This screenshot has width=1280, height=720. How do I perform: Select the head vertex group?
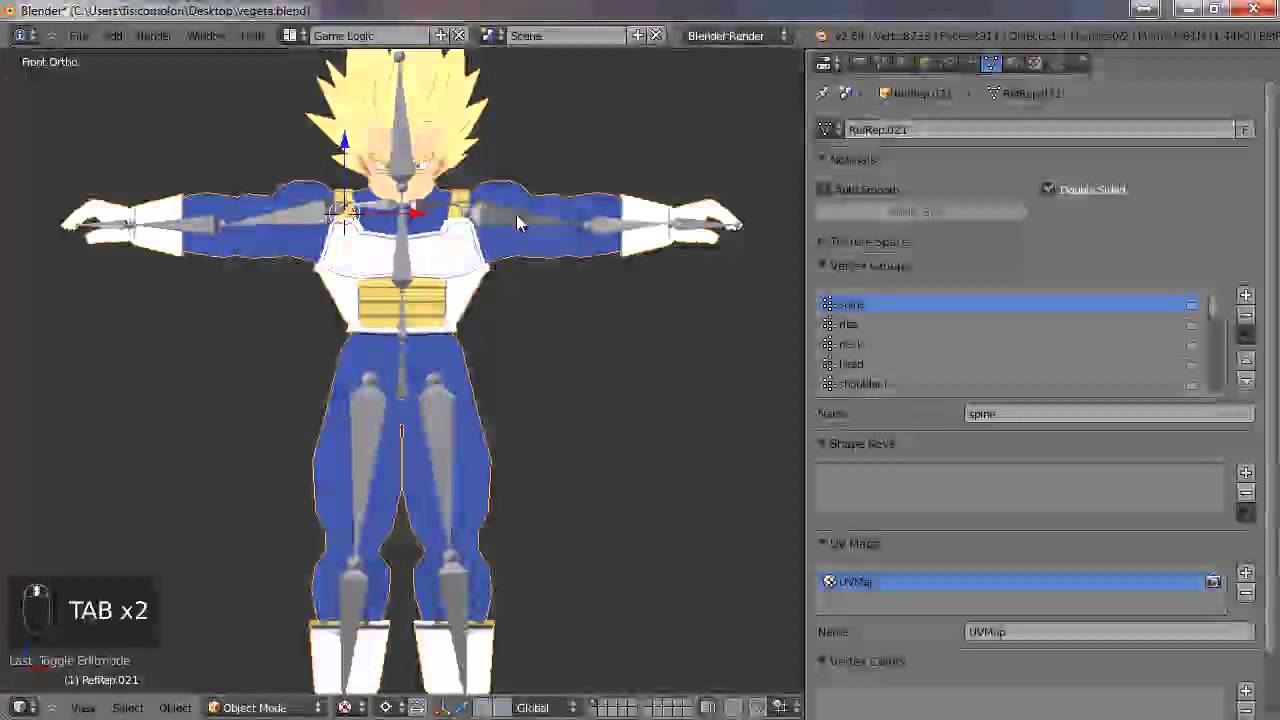click(1010, 364)
